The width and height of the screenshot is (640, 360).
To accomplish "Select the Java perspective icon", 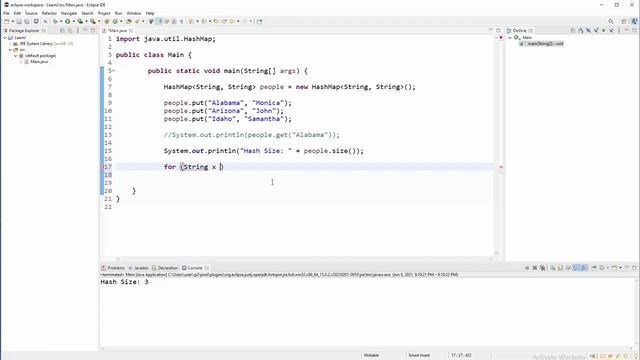I will point(634,21).
